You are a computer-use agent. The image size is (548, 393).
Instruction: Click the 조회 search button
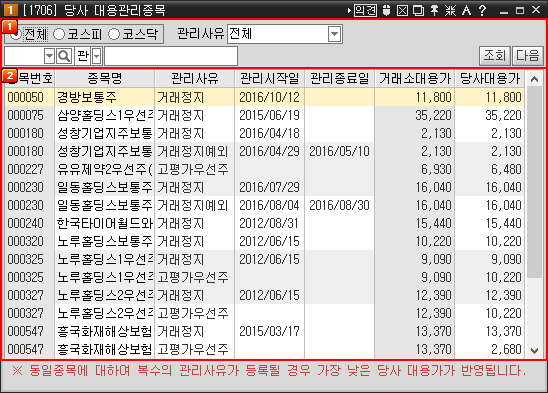click(x=495, y=56)
